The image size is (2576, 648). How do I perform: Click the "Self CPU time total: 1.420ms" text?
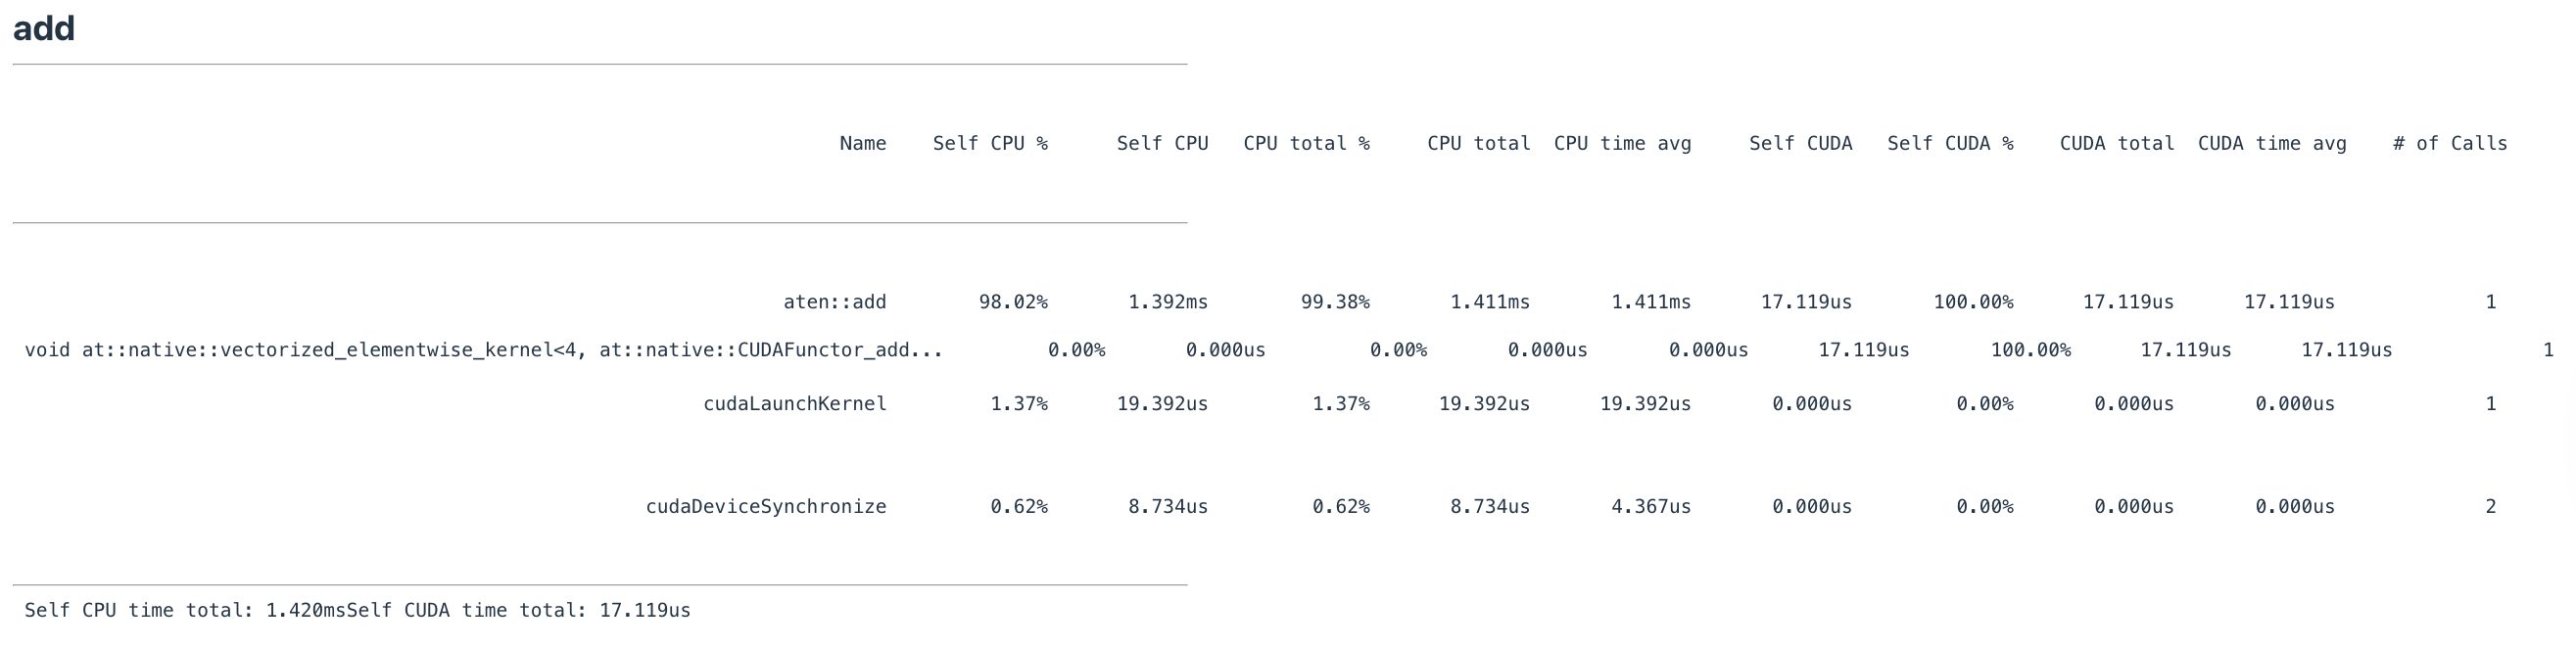coord(185,611)
